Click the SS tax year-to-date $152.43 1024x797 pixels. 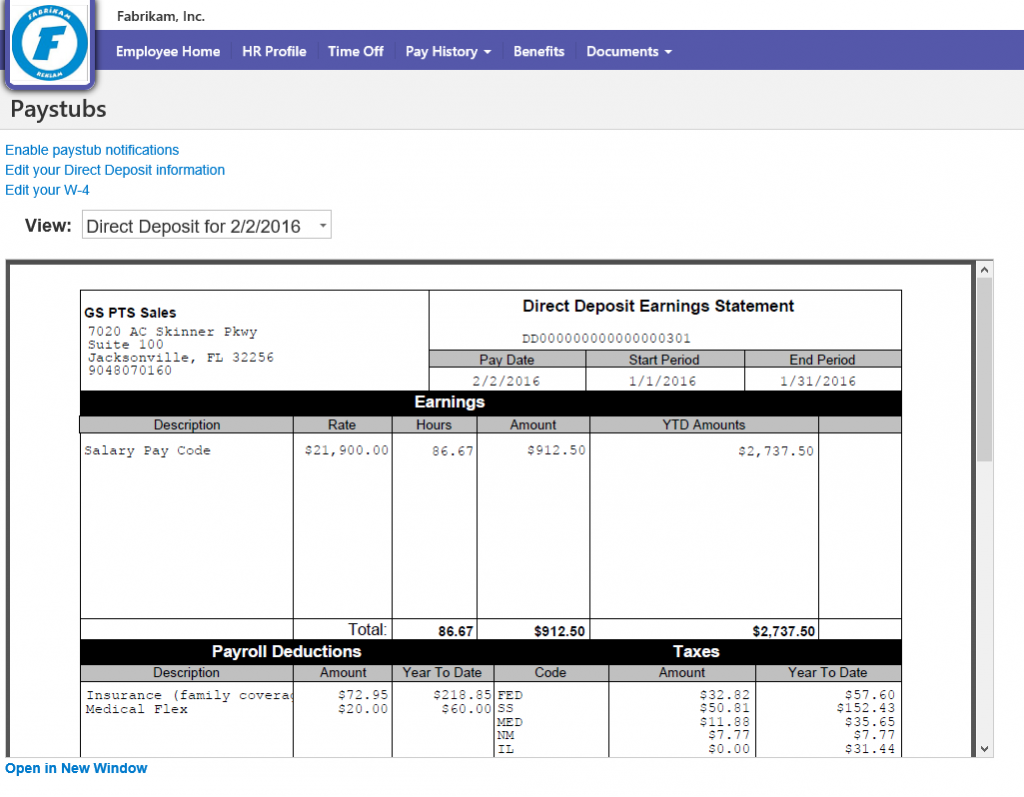point(865,708)
